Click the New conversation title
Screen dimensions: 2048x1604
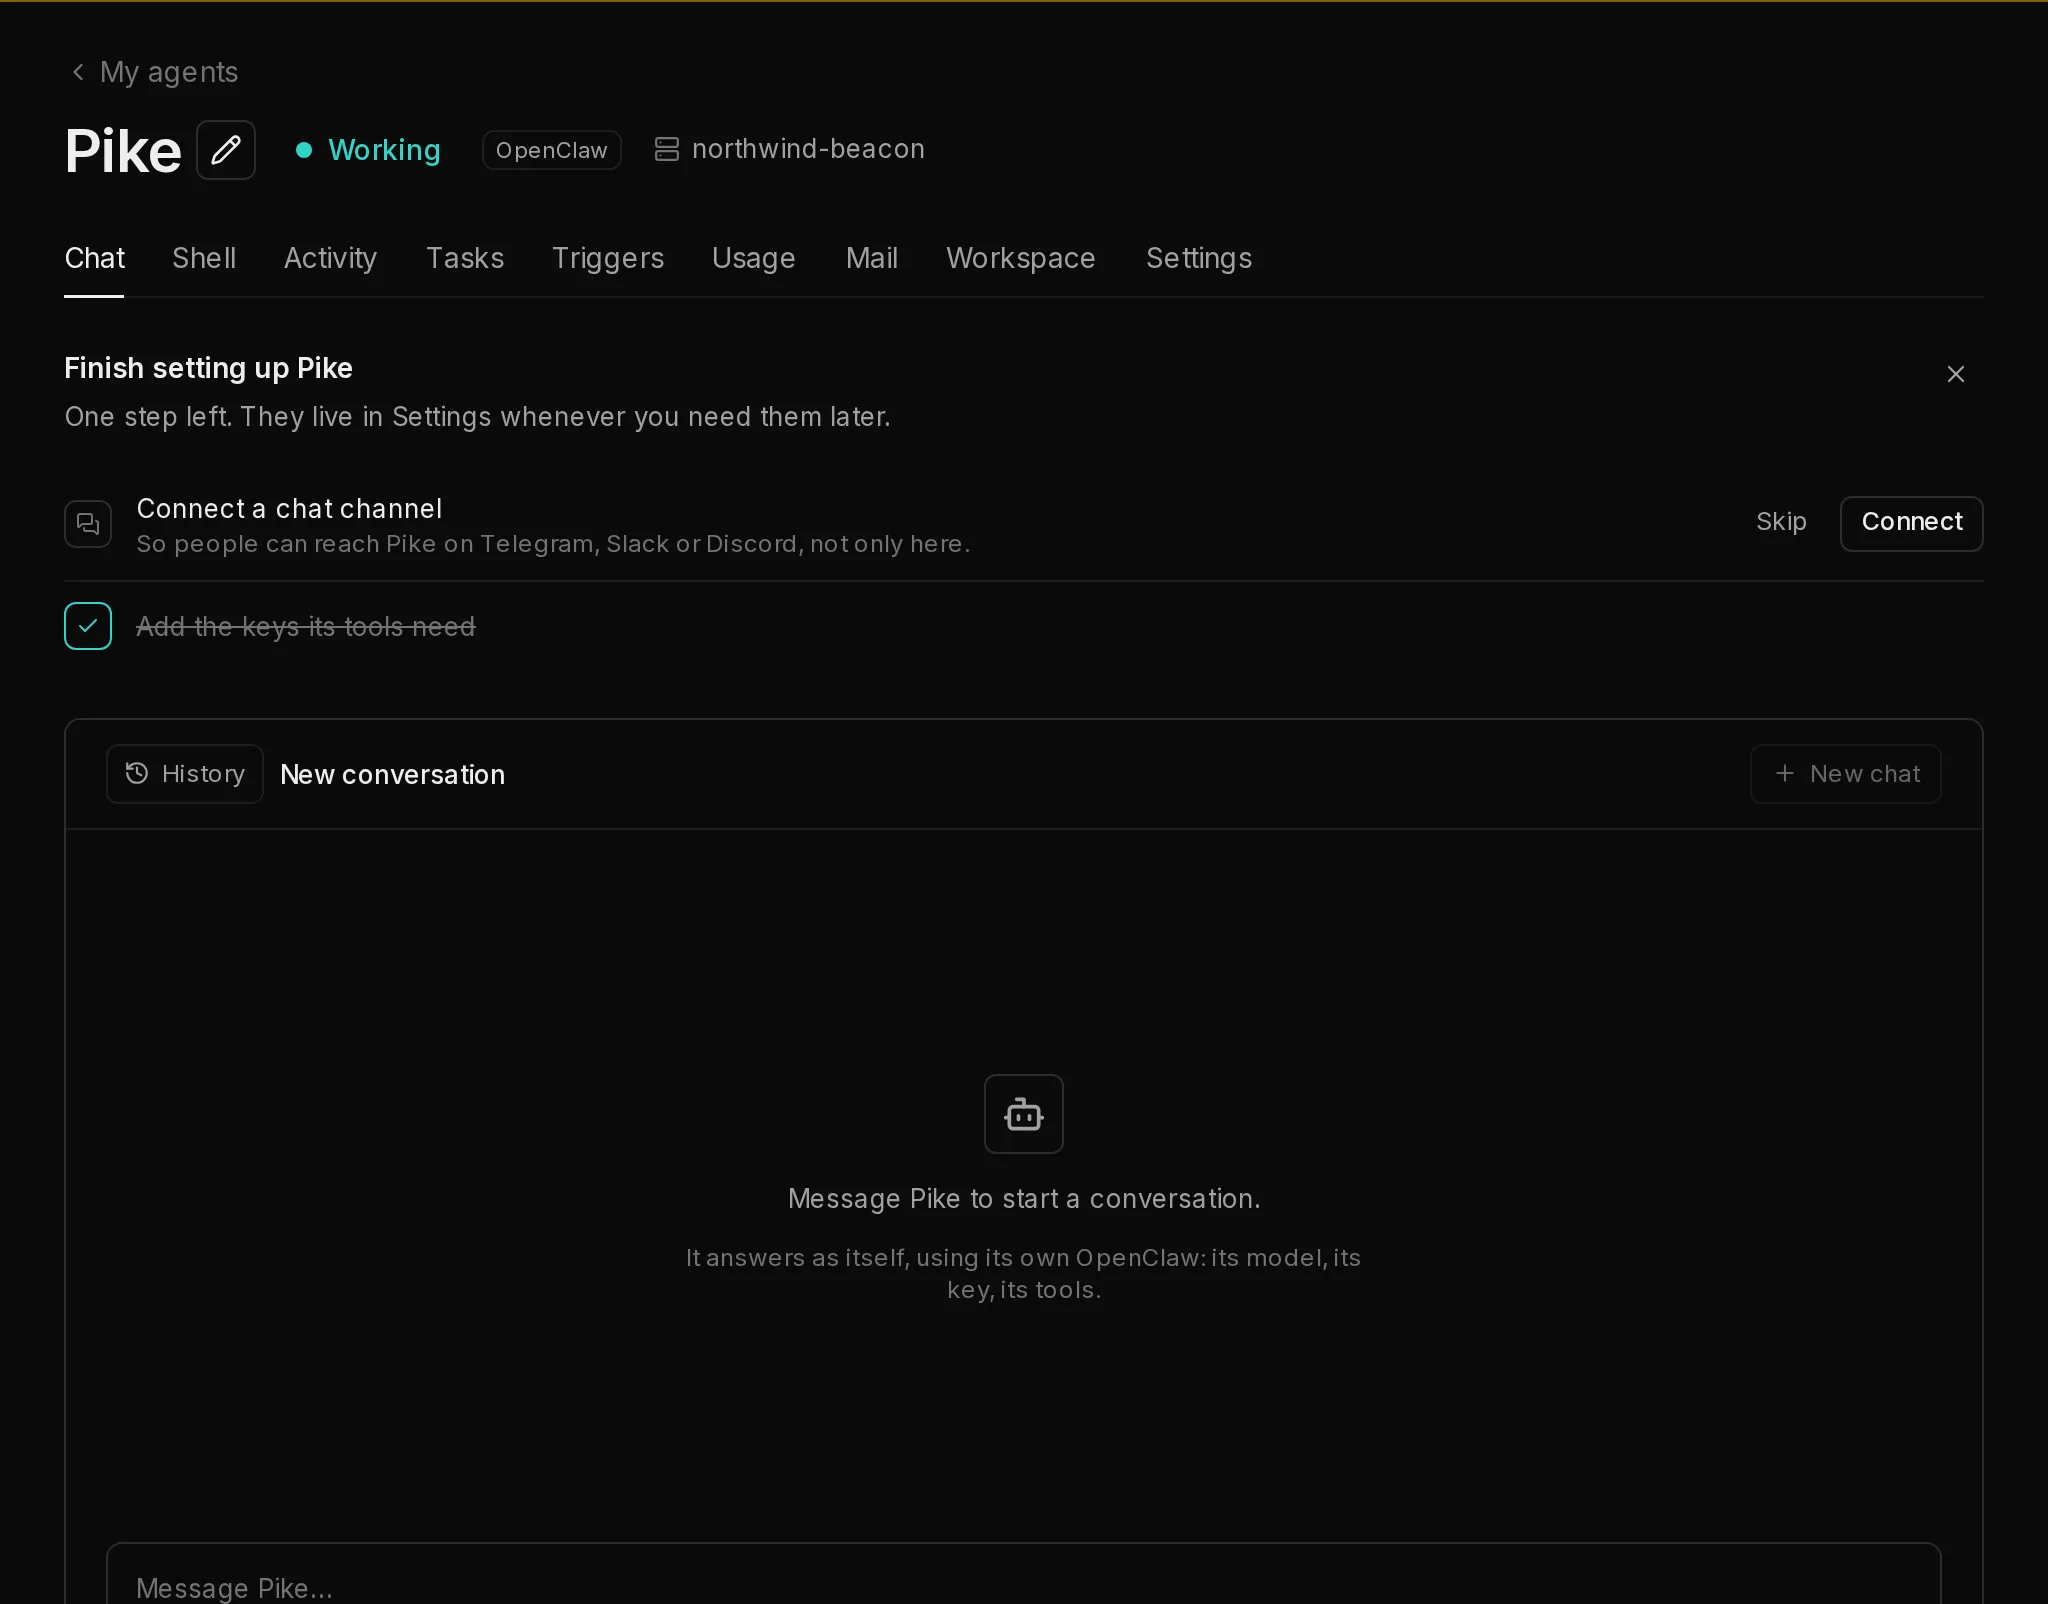393,774
